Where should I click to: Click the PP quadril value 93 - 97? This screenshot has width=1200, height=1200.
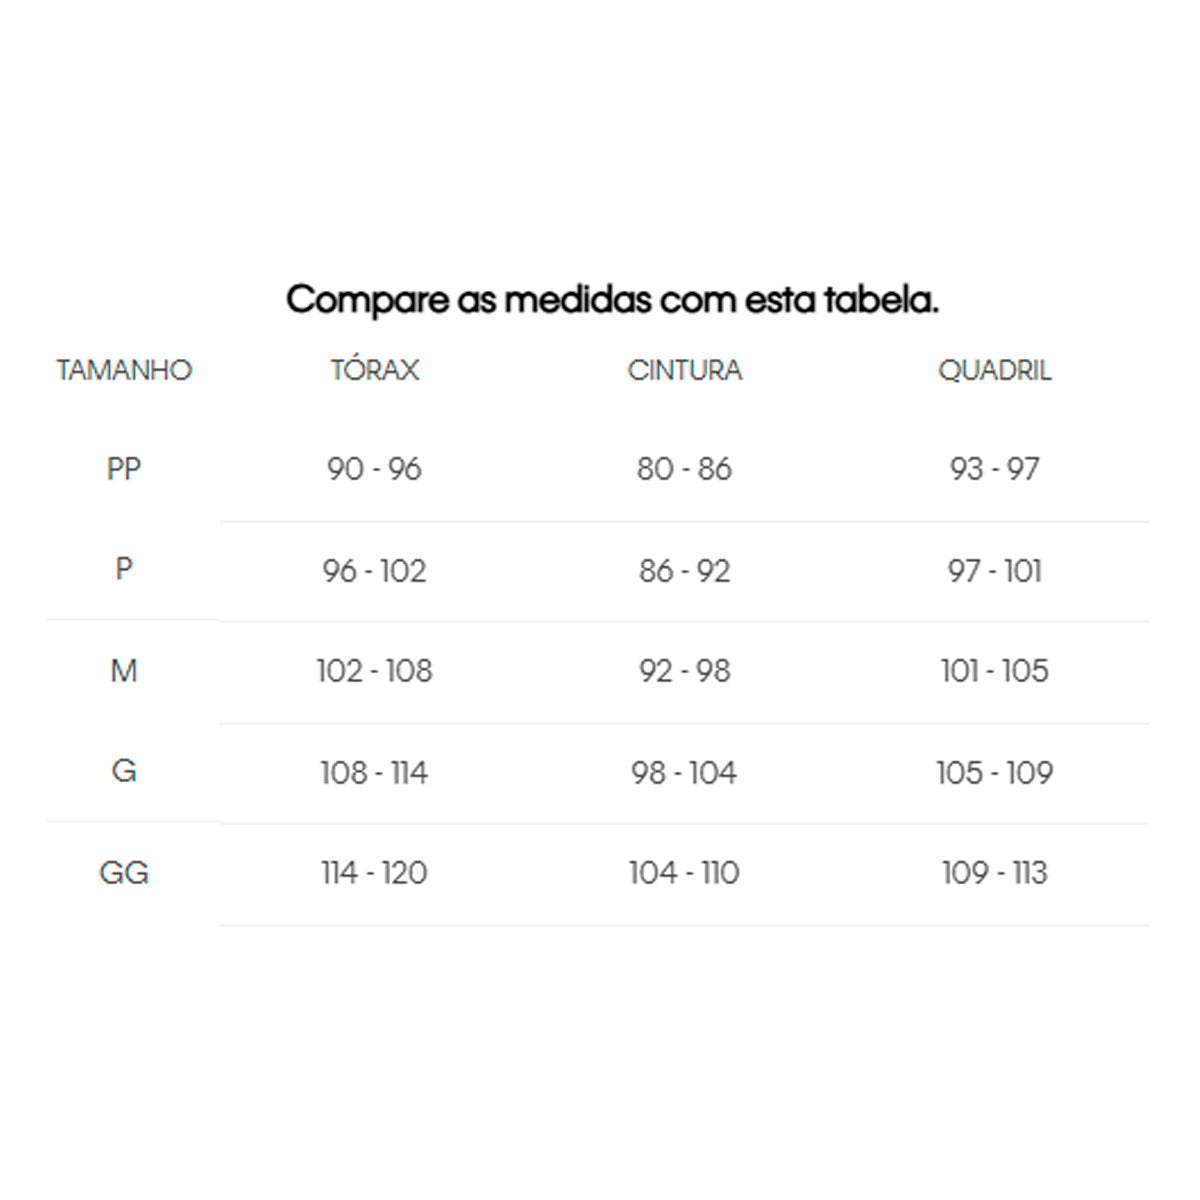(994, 469)
